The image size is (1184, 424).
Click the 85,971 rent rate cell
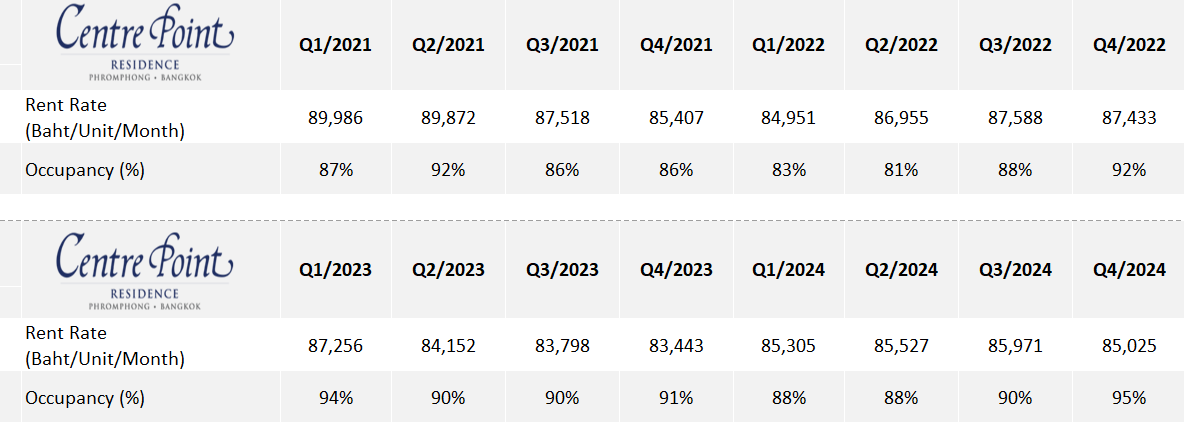pos(1015,346)
